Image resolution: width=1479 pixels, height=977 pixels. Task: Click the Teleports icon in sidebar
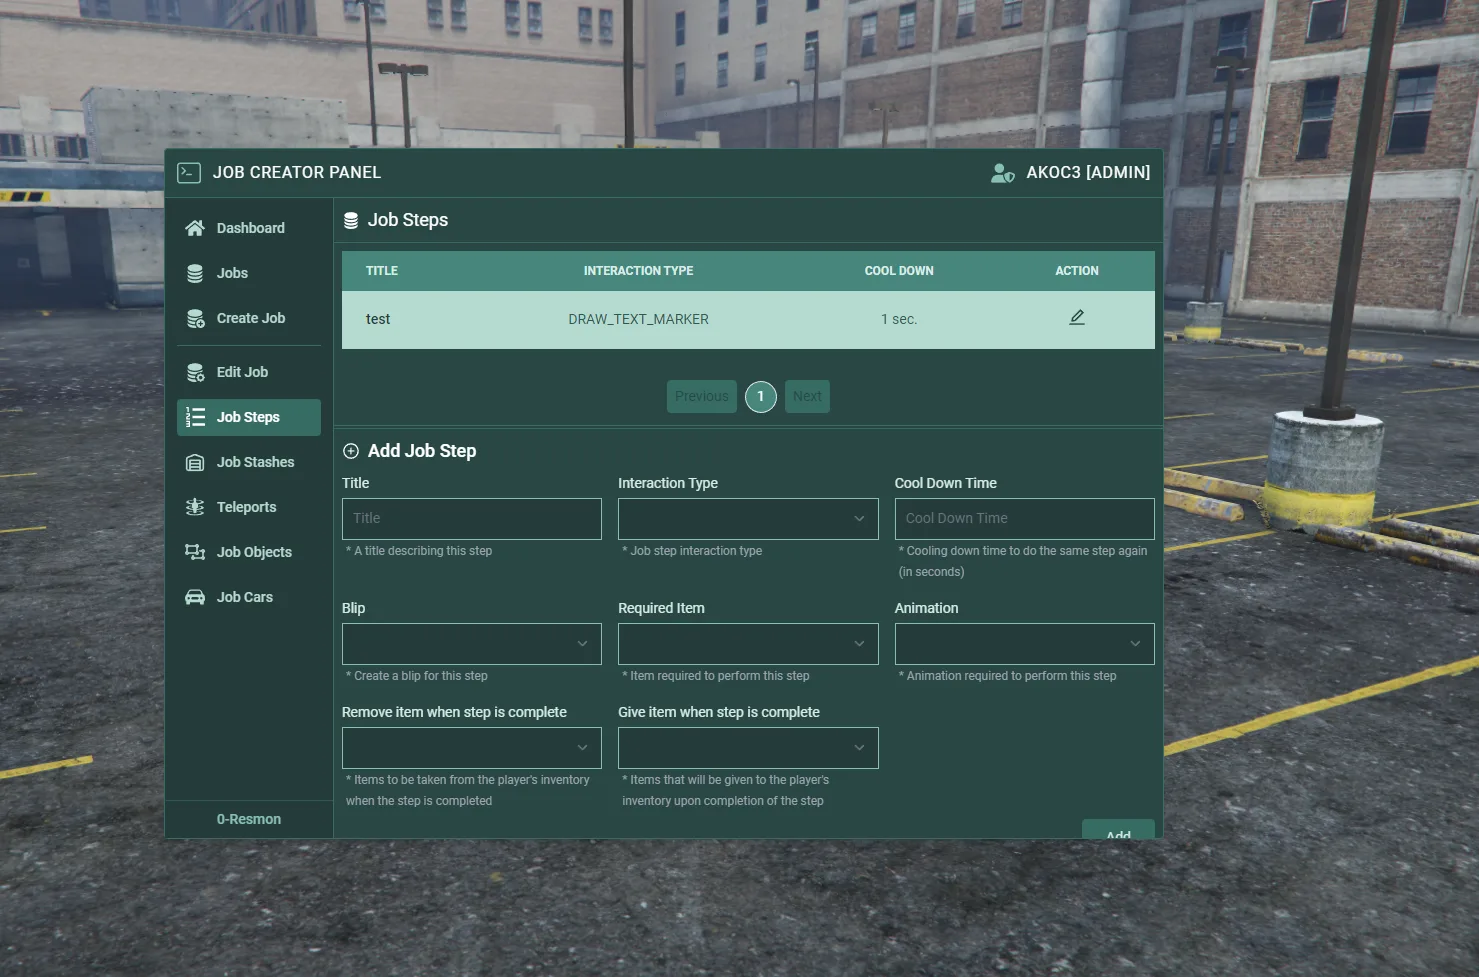click(195, 507)
